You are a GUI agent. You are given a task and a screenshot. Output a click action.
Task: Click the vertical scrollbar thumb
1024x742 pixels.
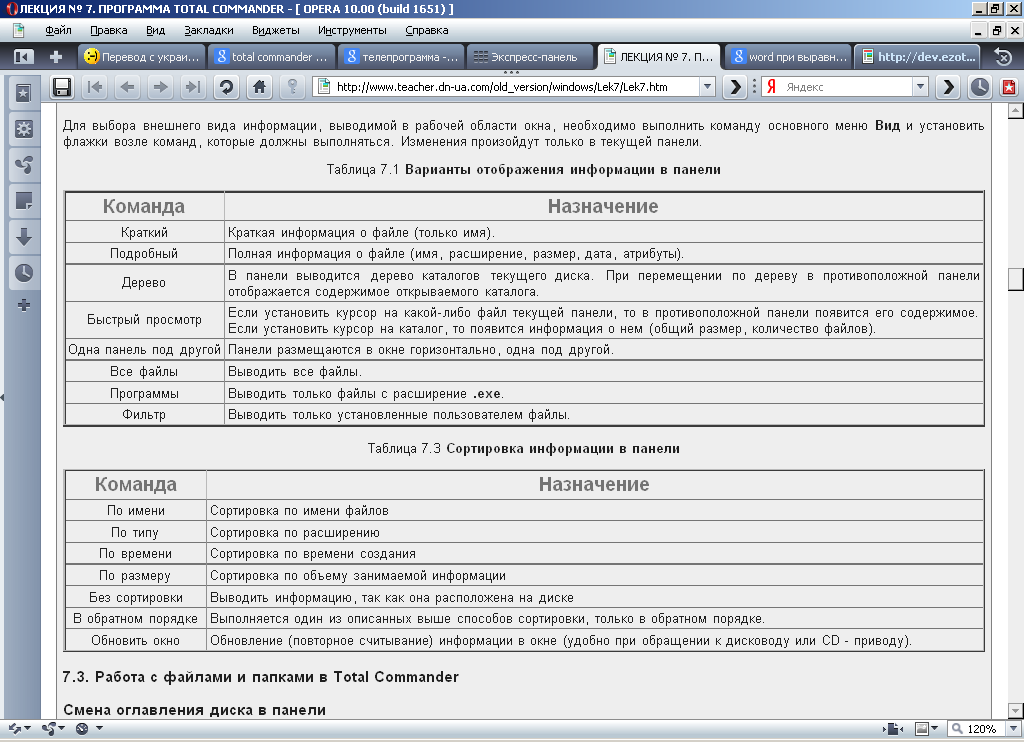1016,279
